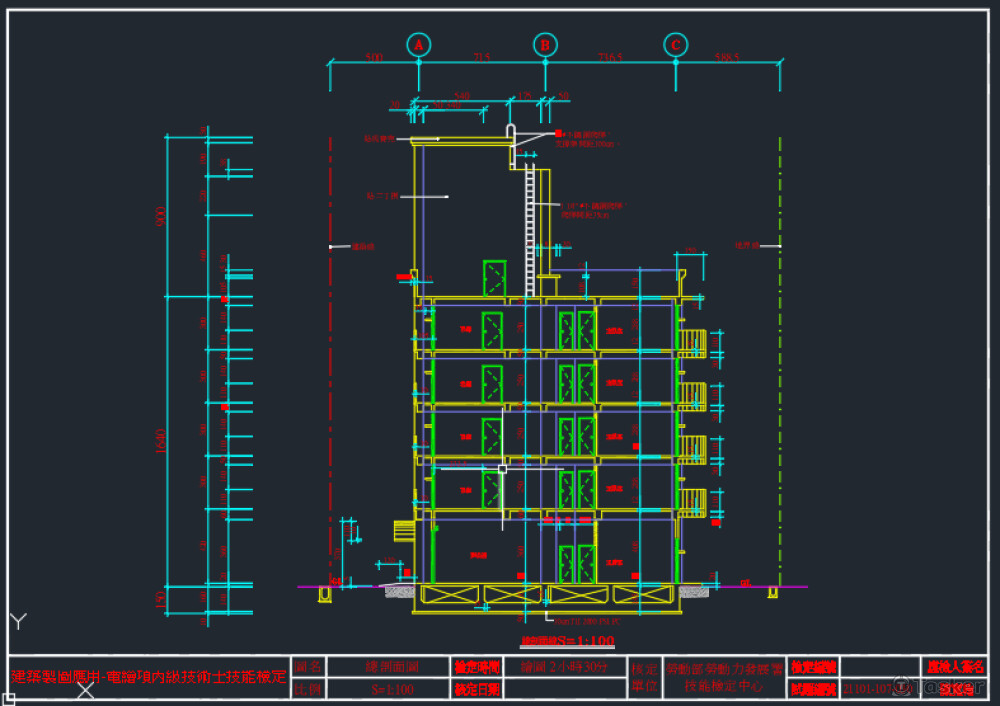Pick the 588.5 dimension text at top right
Image resolution: width=1000 pixels, height=706 pixels.
727,58
